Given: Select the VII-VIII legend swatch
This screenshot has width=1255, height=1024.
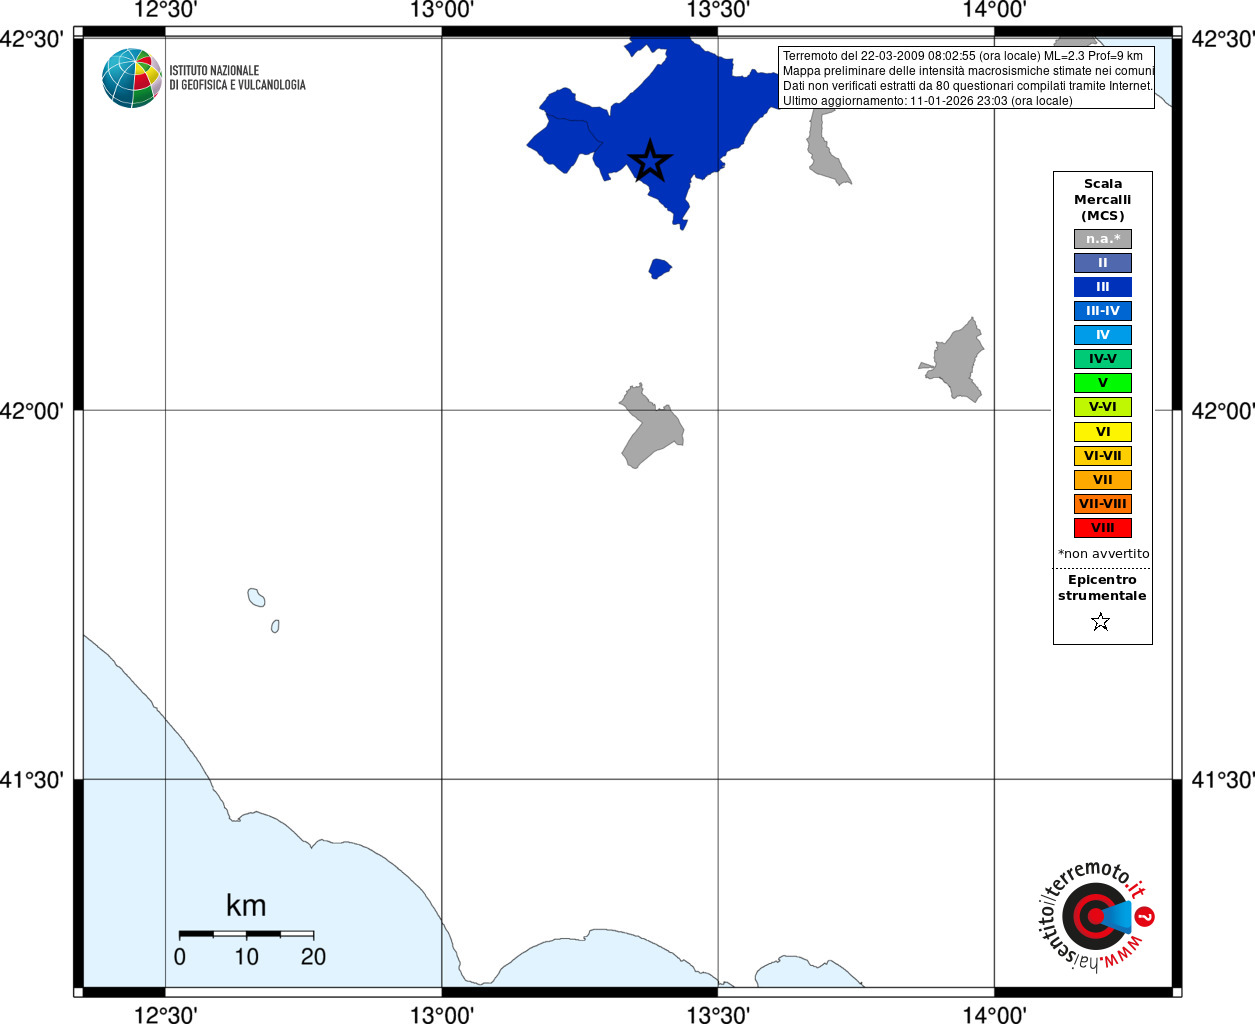Looking at the screenshot, I should point(1103,504).
